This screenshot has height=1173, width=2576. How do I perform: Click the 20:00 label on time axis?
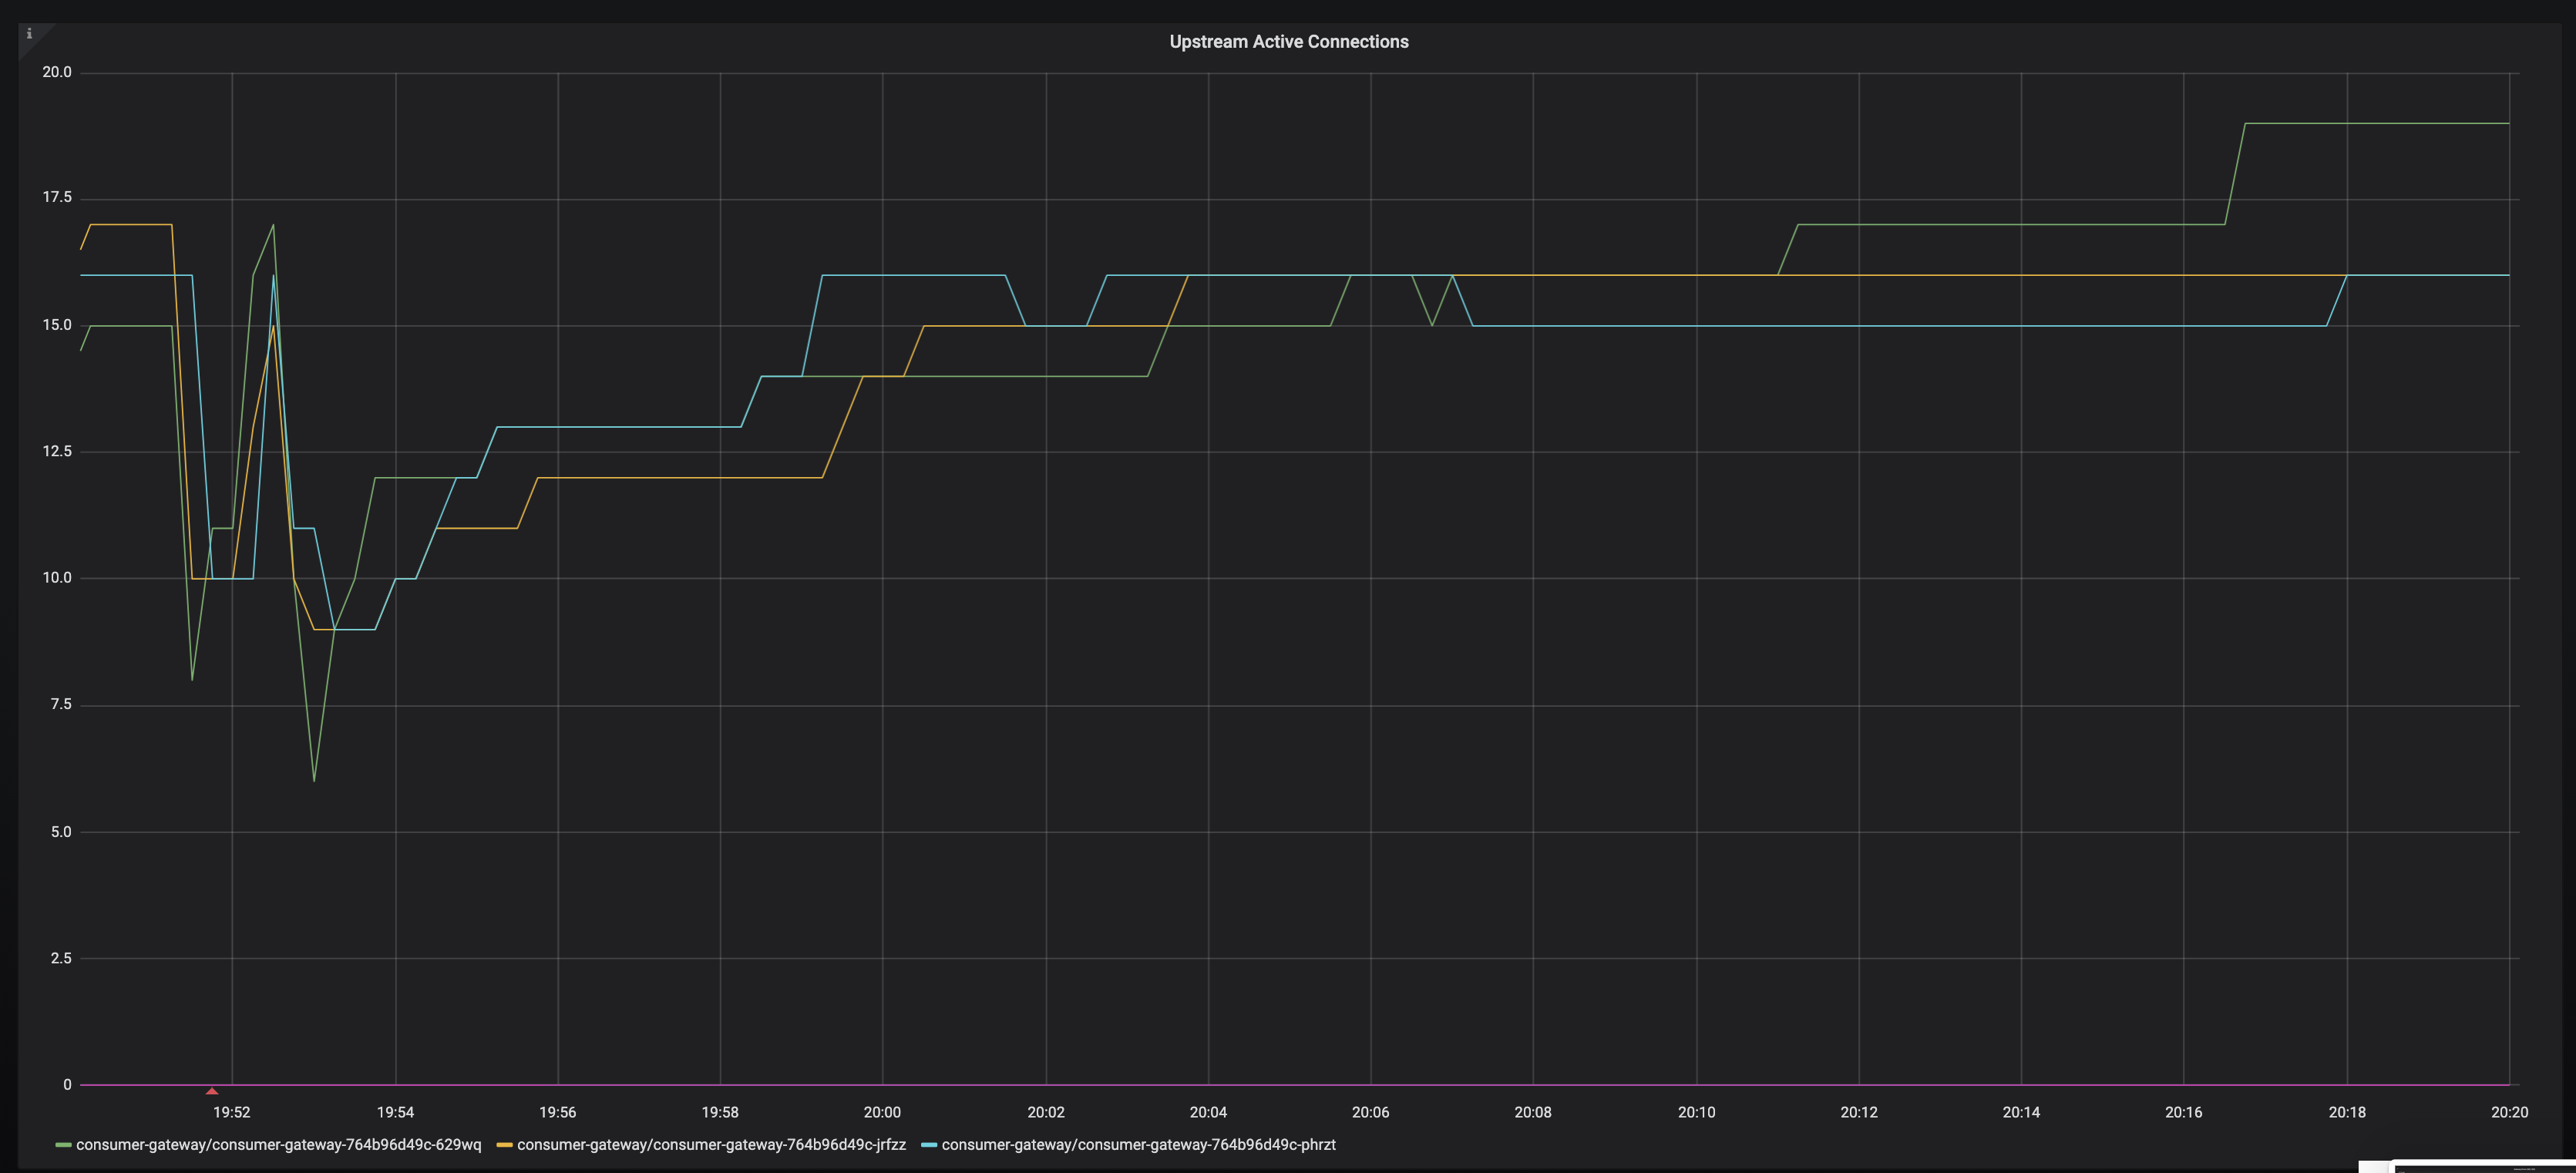click(x=882, y=1112)
